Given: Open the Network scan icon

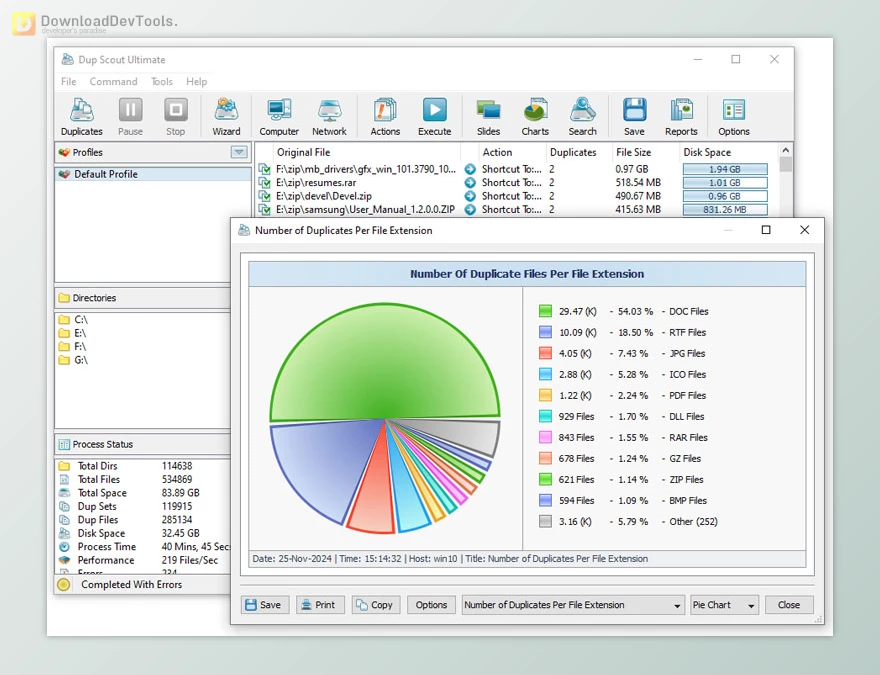Looking at the screenshot, I should tap(330, 113).
